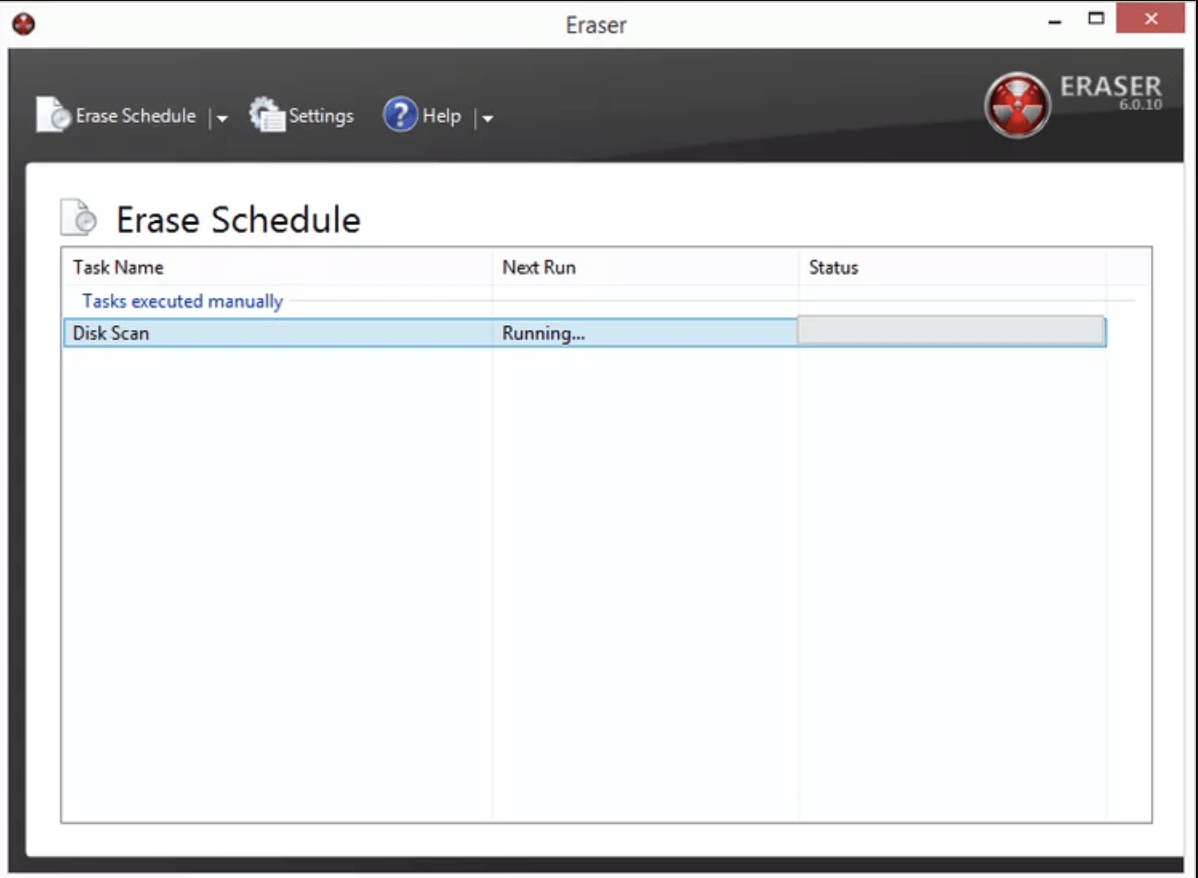Click the page icon beside Erase Schedule heading
This screenshot has width=1198, height=878.
click(80, 219)
